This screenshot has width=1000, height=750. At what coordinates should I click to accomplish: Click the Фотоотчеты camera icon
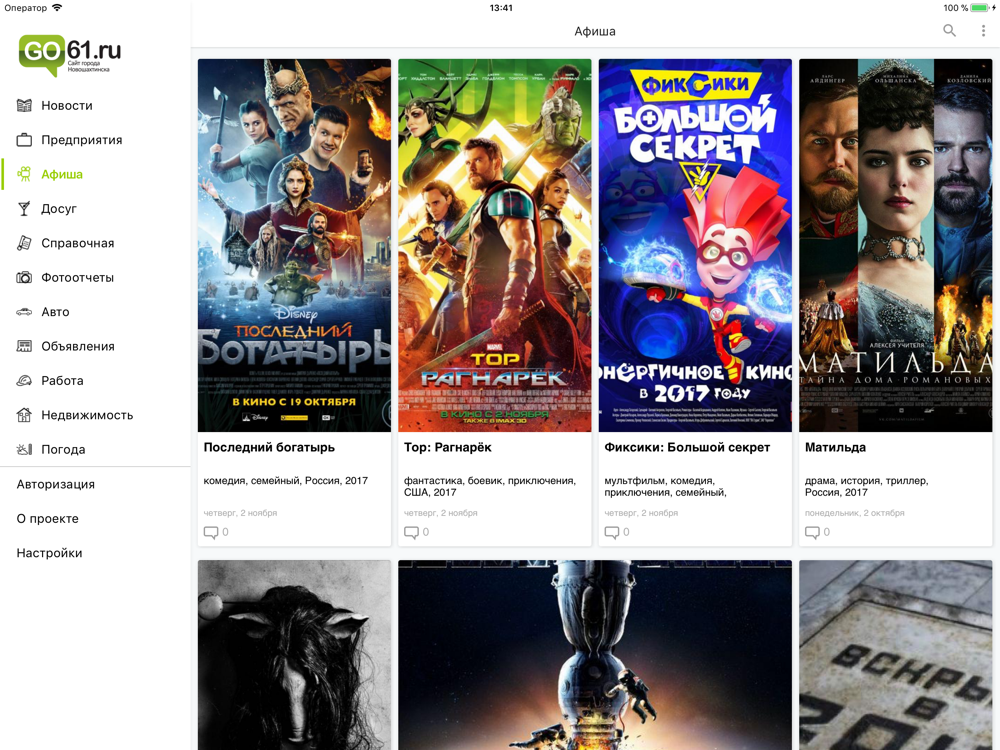(24, 277)
